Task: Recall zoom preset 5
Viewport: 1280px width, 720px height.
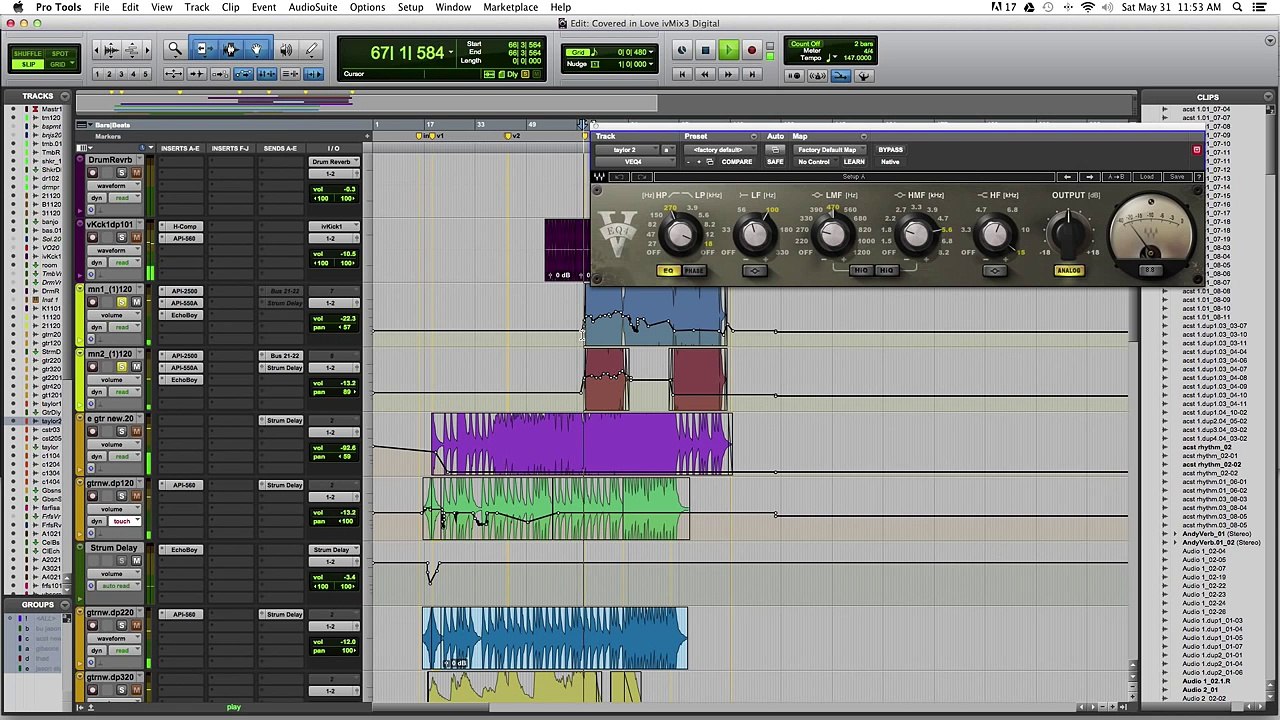Action: (146, 75)
